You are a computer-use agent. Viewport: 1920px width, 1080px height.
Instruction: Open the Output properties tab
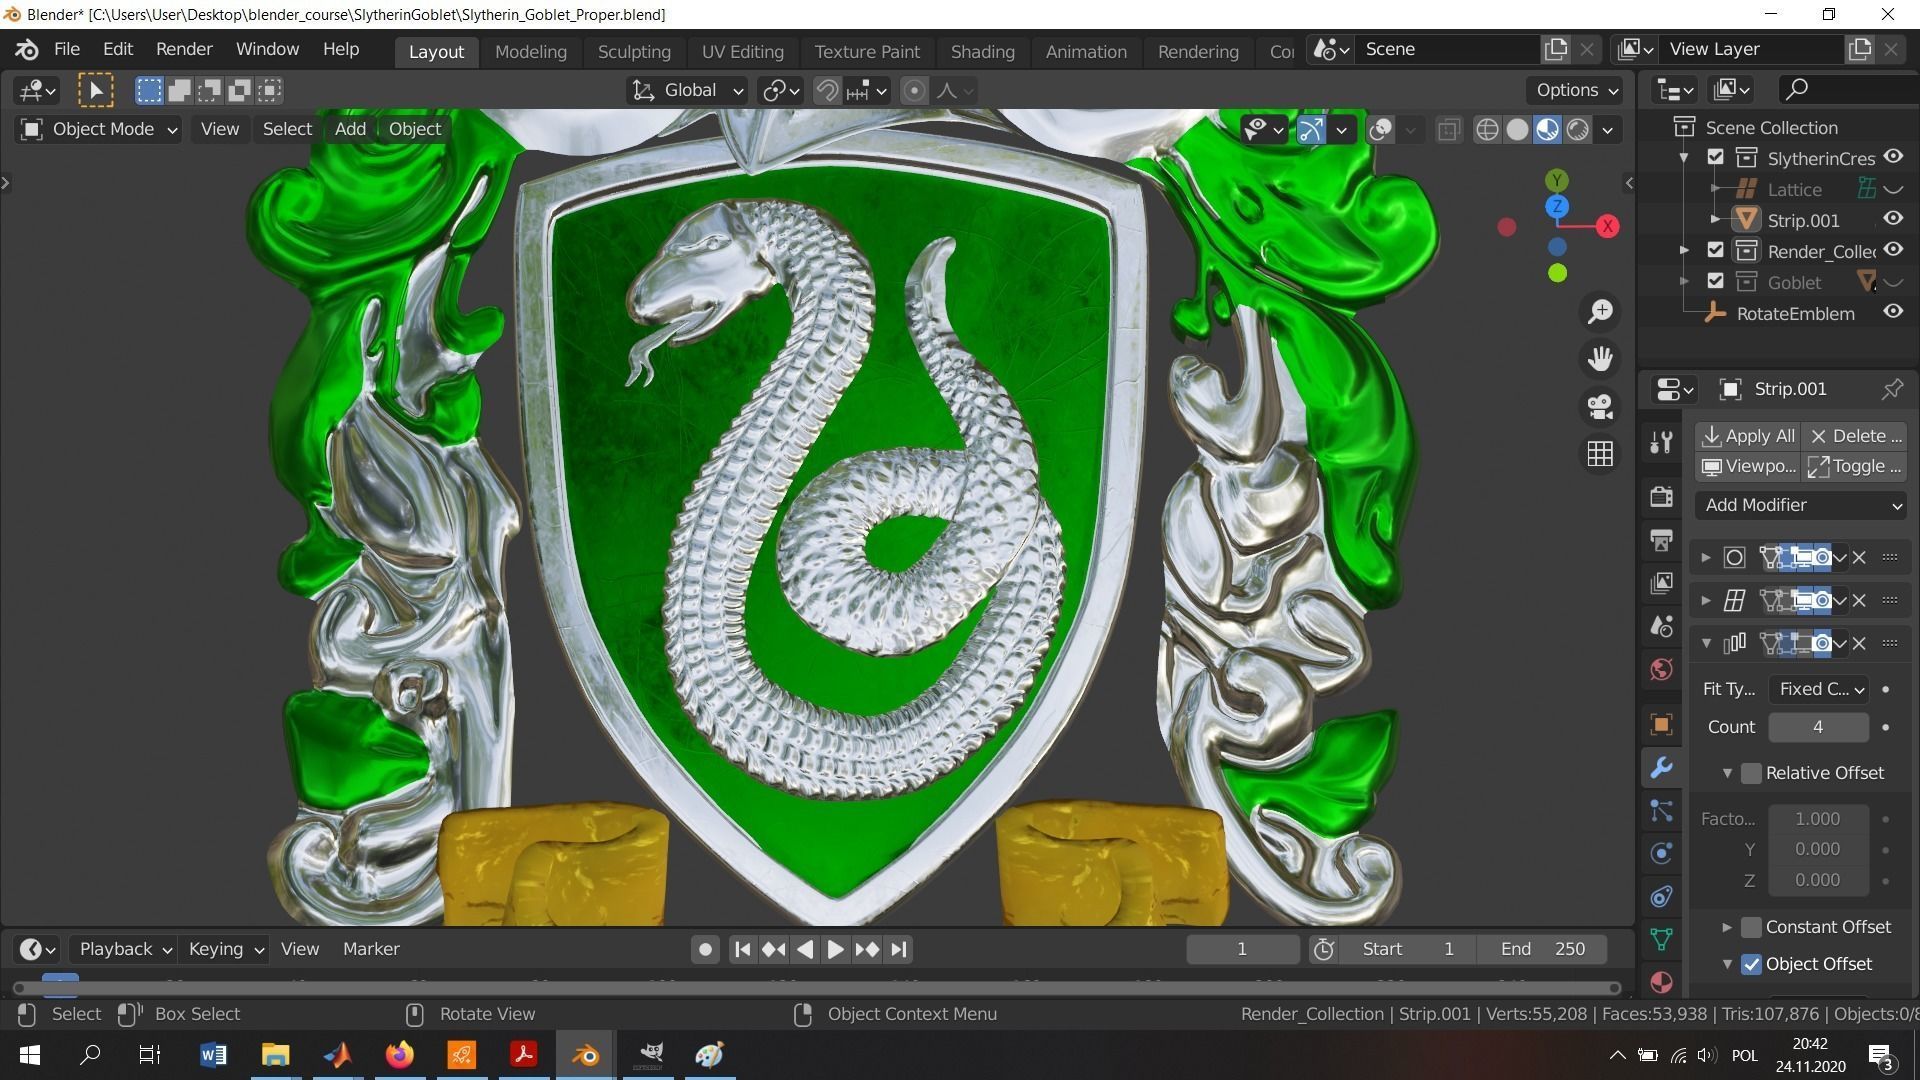click(1661, 540)
